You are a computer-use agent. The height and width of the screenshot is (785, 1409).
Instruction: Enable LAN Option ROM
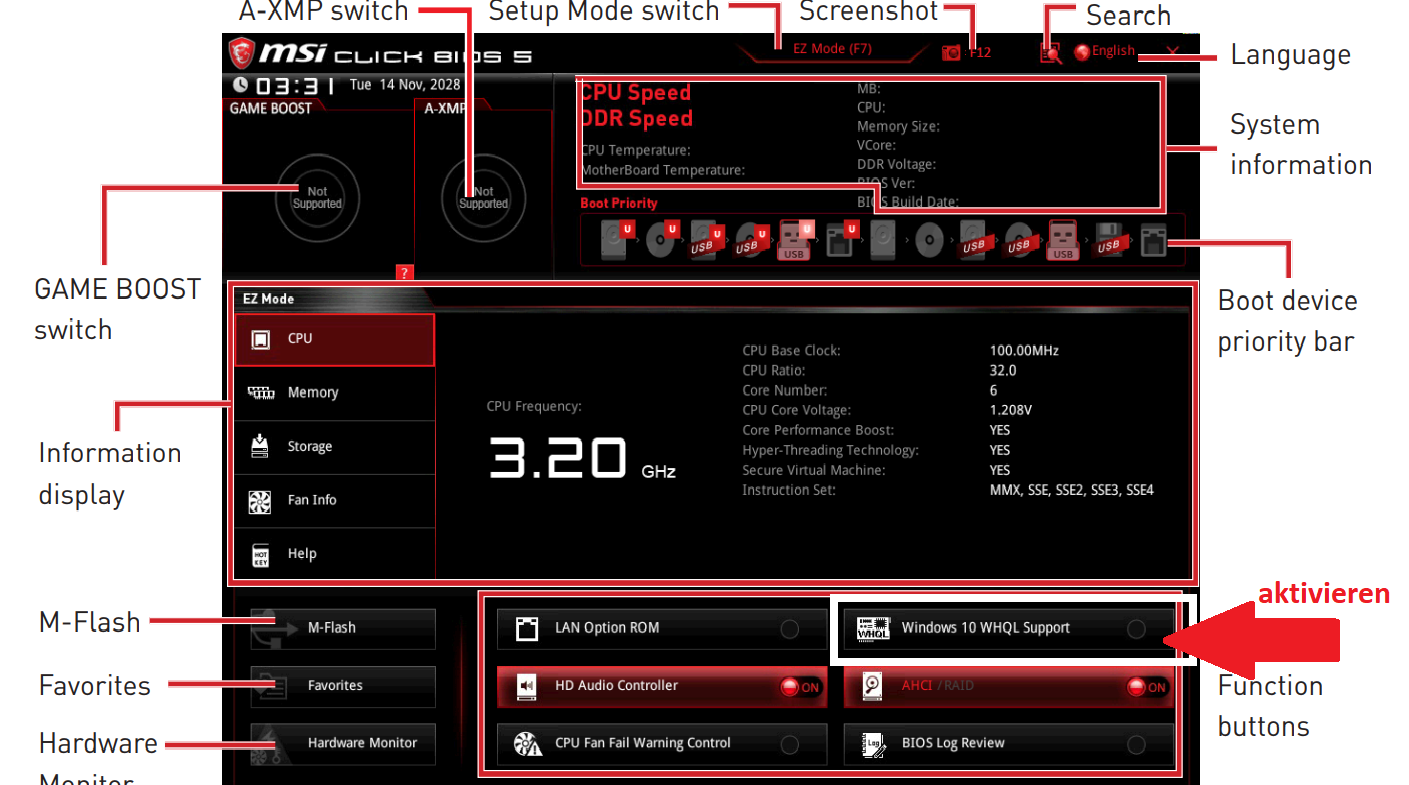(662, 629)
